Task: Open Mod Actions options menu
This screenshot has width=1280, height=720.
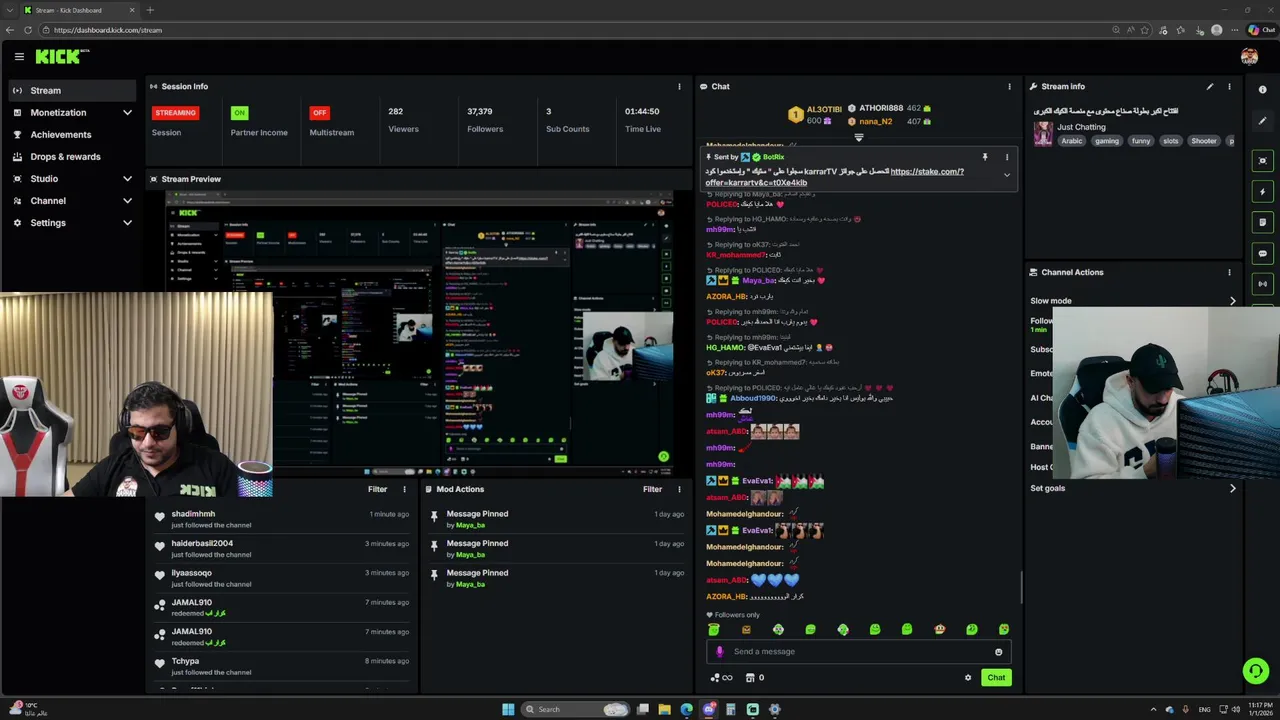Action: pyautogui.click(x=679, y=489)
